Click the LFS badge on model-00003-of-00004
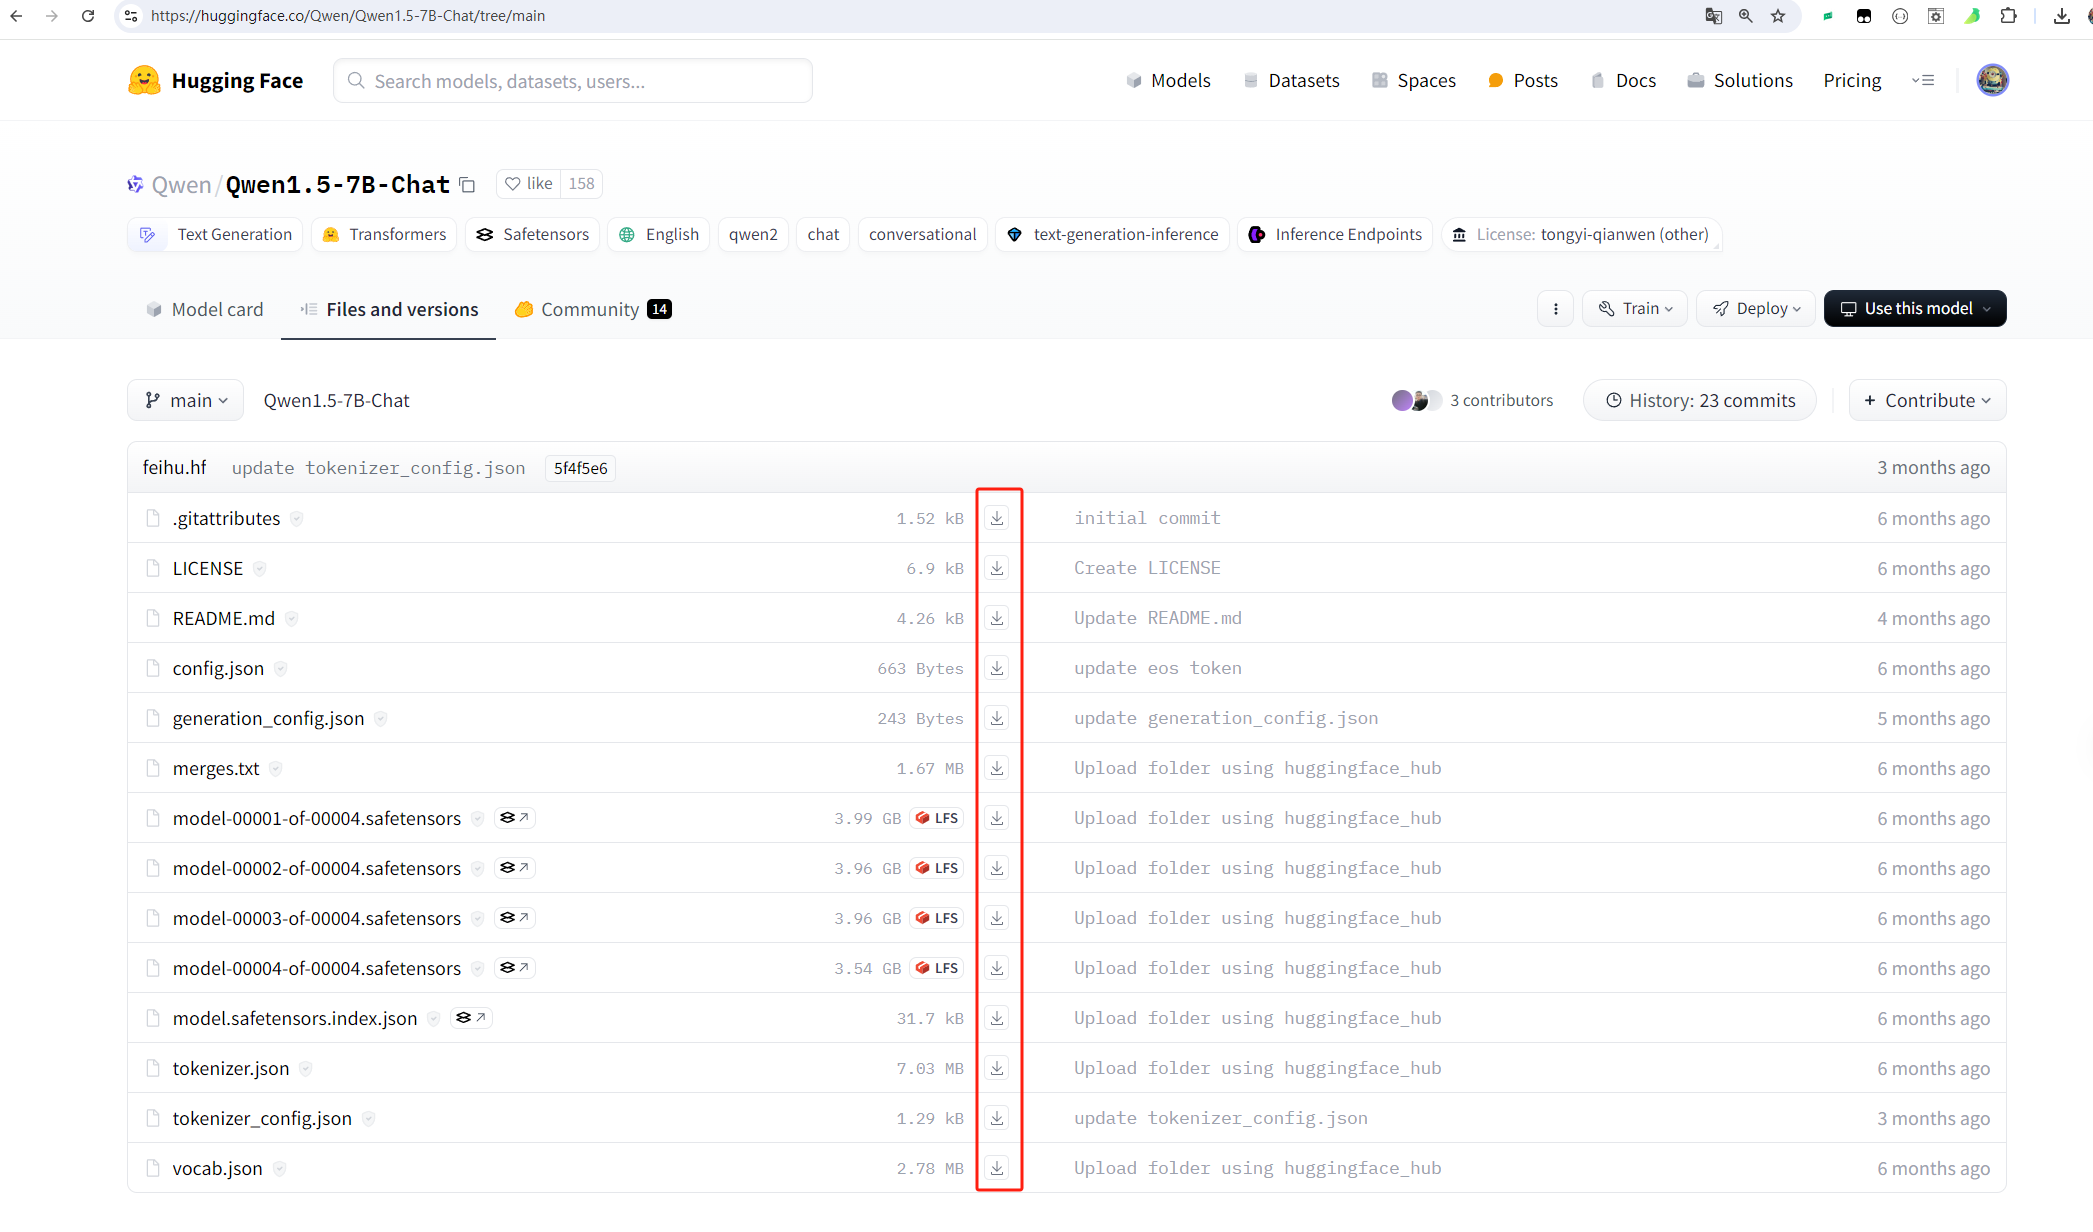This screenshot has height=1232, width=2093. point(937,918)
